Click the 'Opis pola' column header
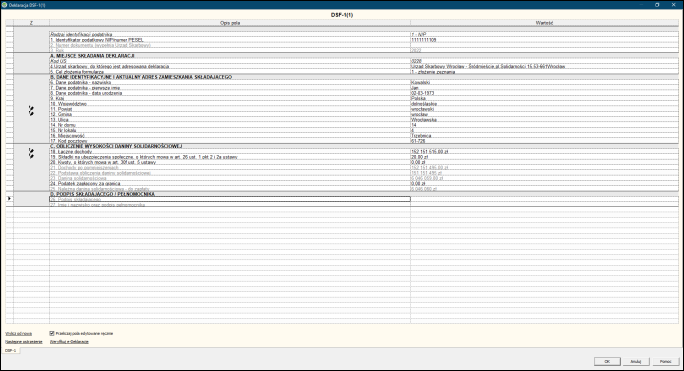Screen dimensions: 684x371 [x=230, y=23]
